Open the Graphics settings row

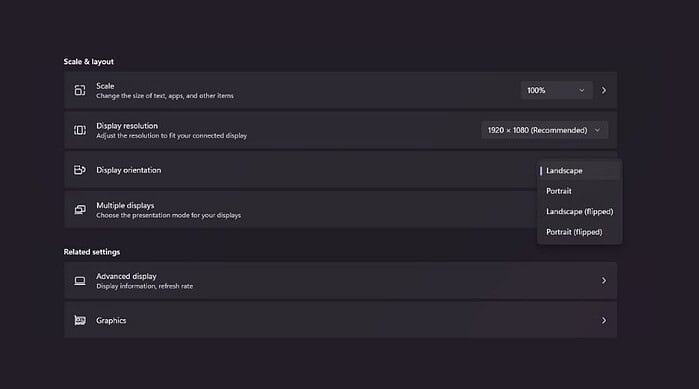[341, 320]
